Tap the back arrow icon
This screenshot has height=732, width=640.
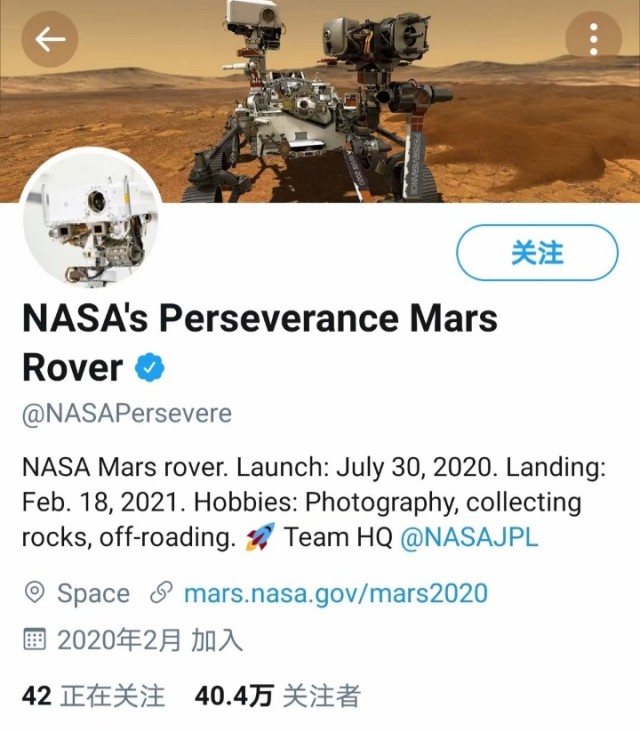pyautogui.click(x=49, y=39)
